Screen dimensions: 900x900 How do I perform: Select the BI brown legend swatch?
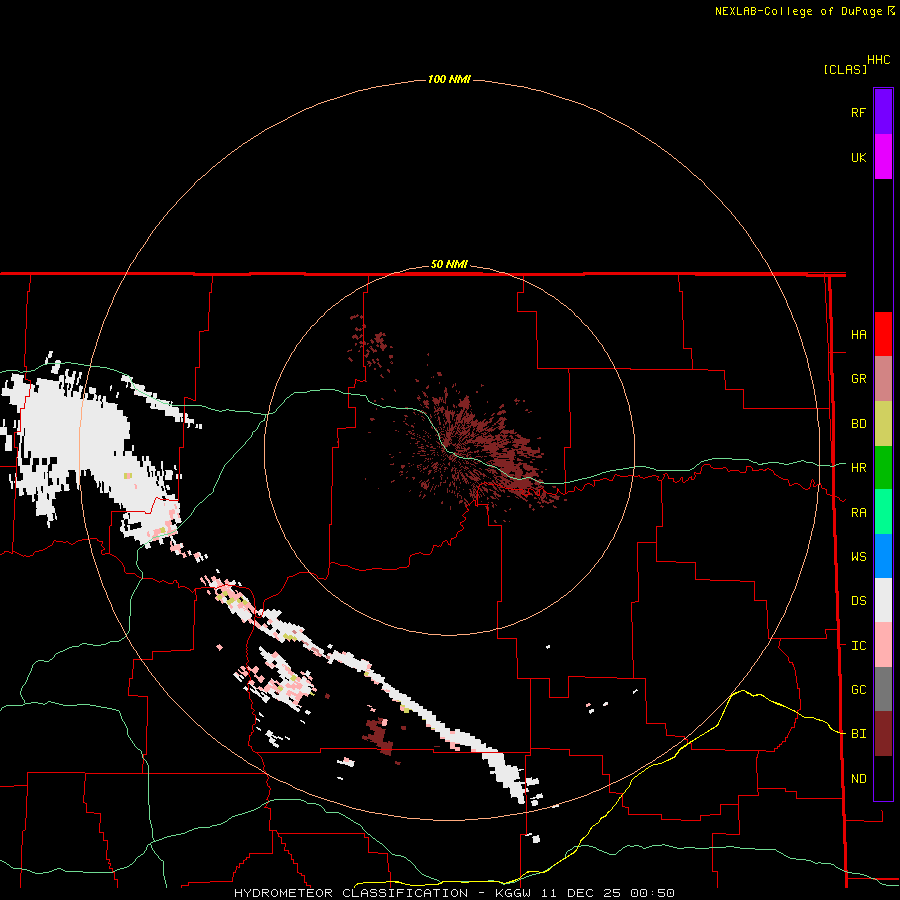click(883, 734)
